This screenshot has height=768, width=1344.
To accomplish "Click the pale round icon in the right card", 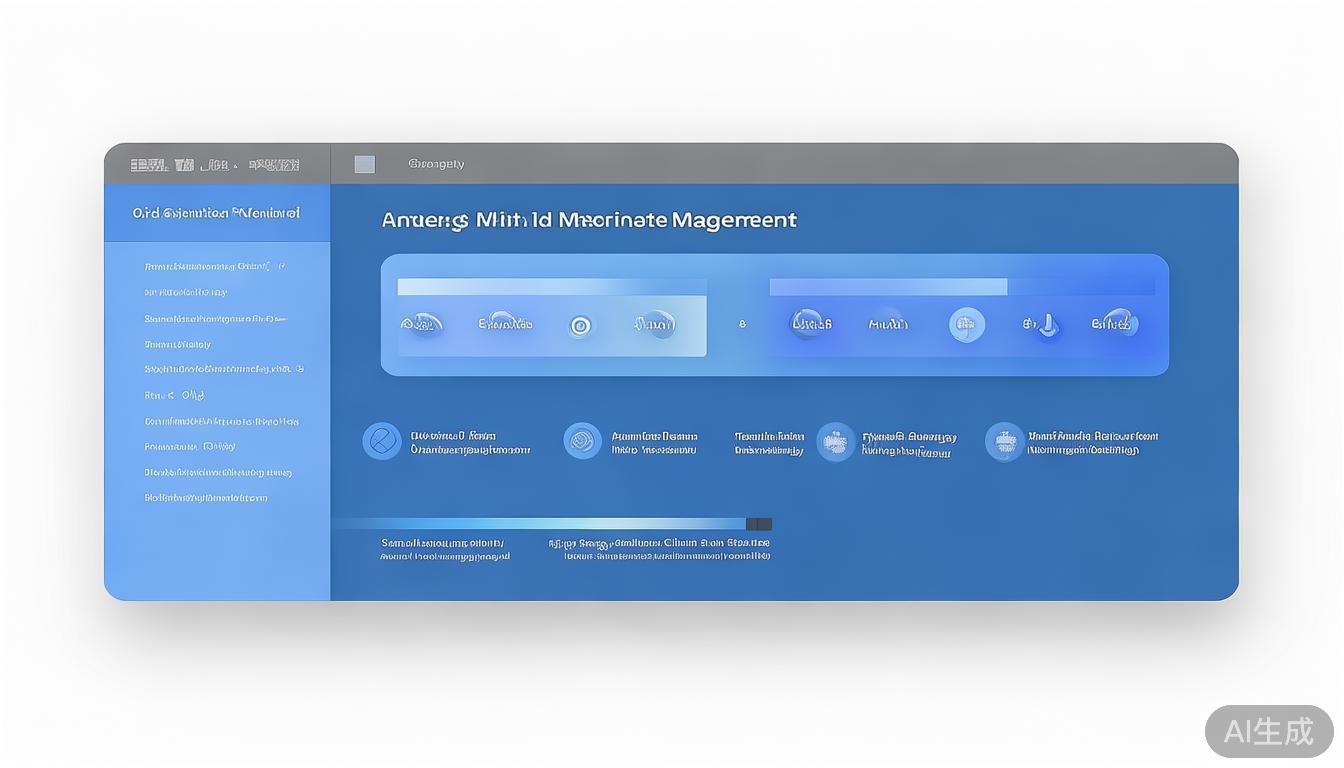I will coord(966,325).
